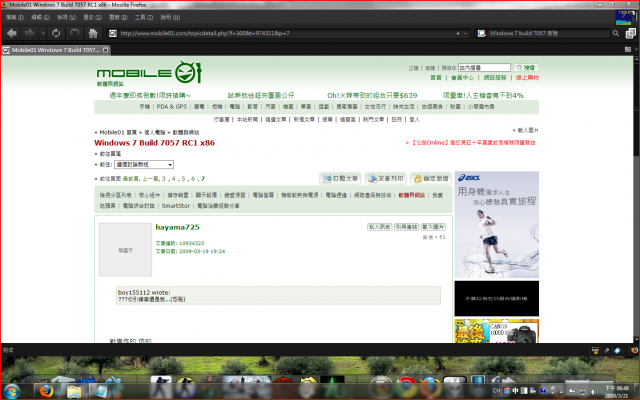The width and height of the screenshot is (640, 400).
Task: Click the first status bar extension icon
Action: (595, 350)
